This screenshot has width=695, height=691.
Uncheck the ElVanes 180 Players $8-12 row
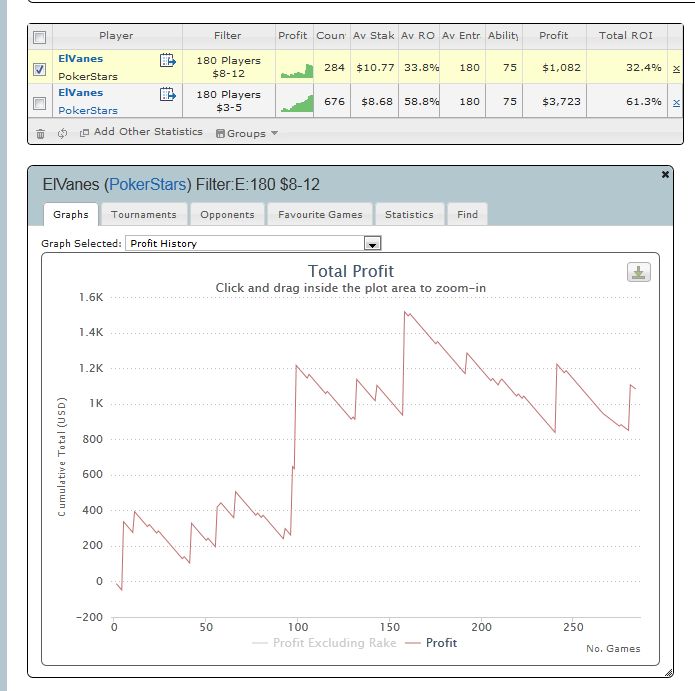(39, 70)
